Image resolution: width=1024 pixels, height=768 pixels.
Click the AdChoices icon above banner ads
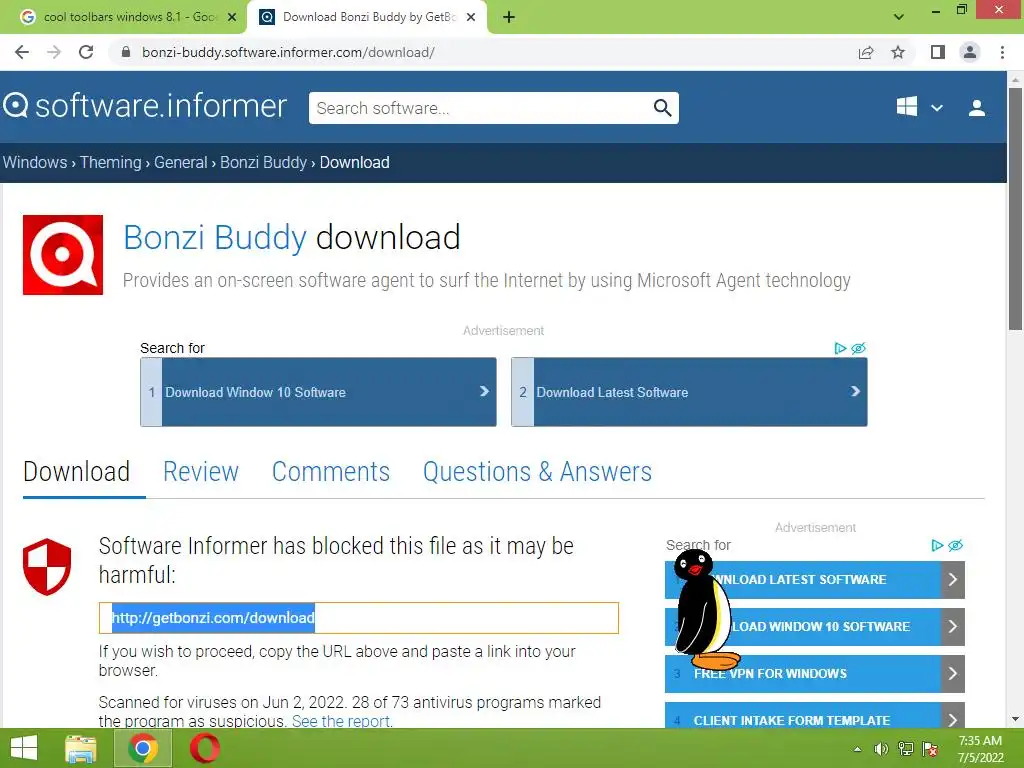tap(840, 348)
